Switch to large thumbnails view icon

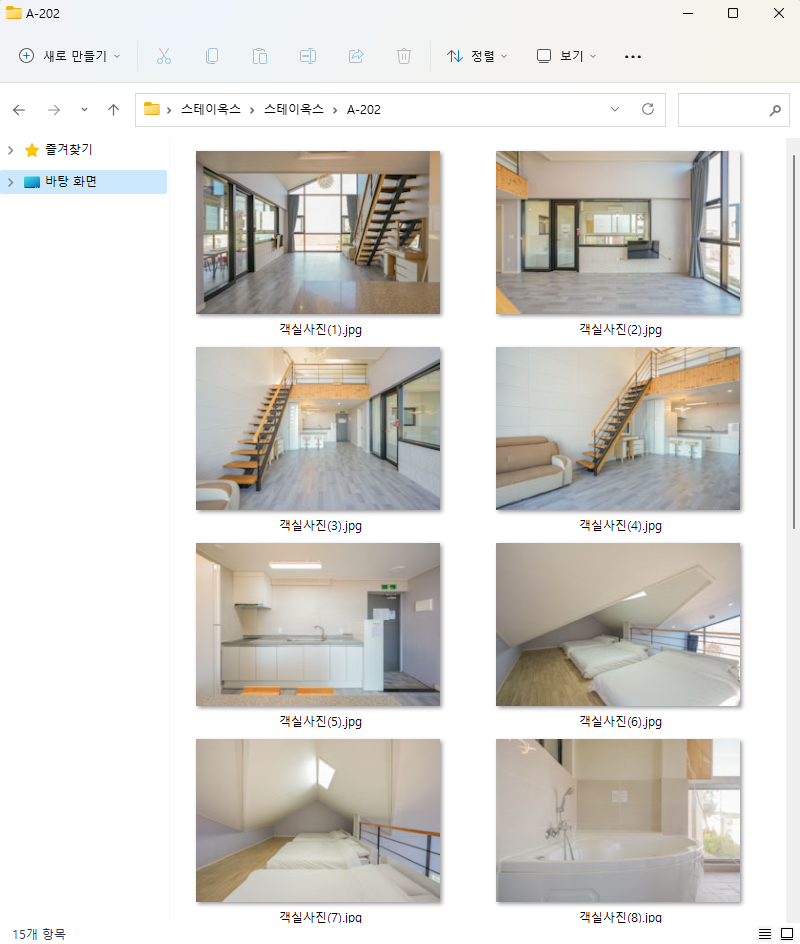pyautogui.click(x=787, y=934)
